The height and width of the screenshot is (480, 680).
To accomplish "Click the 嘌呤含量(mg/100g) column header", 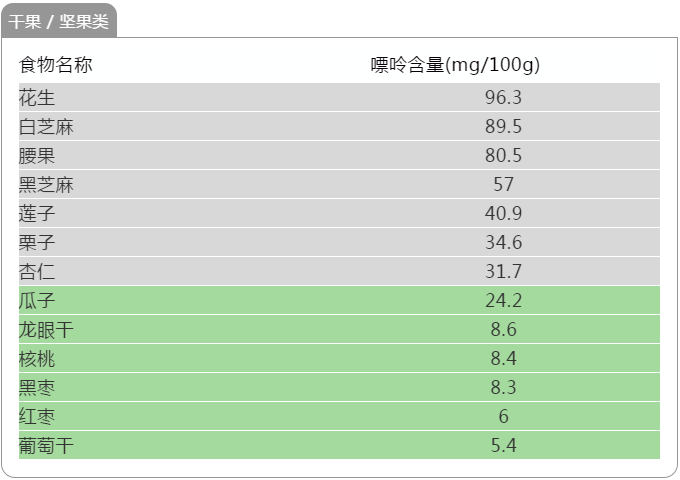I will [x=455, y=65].
